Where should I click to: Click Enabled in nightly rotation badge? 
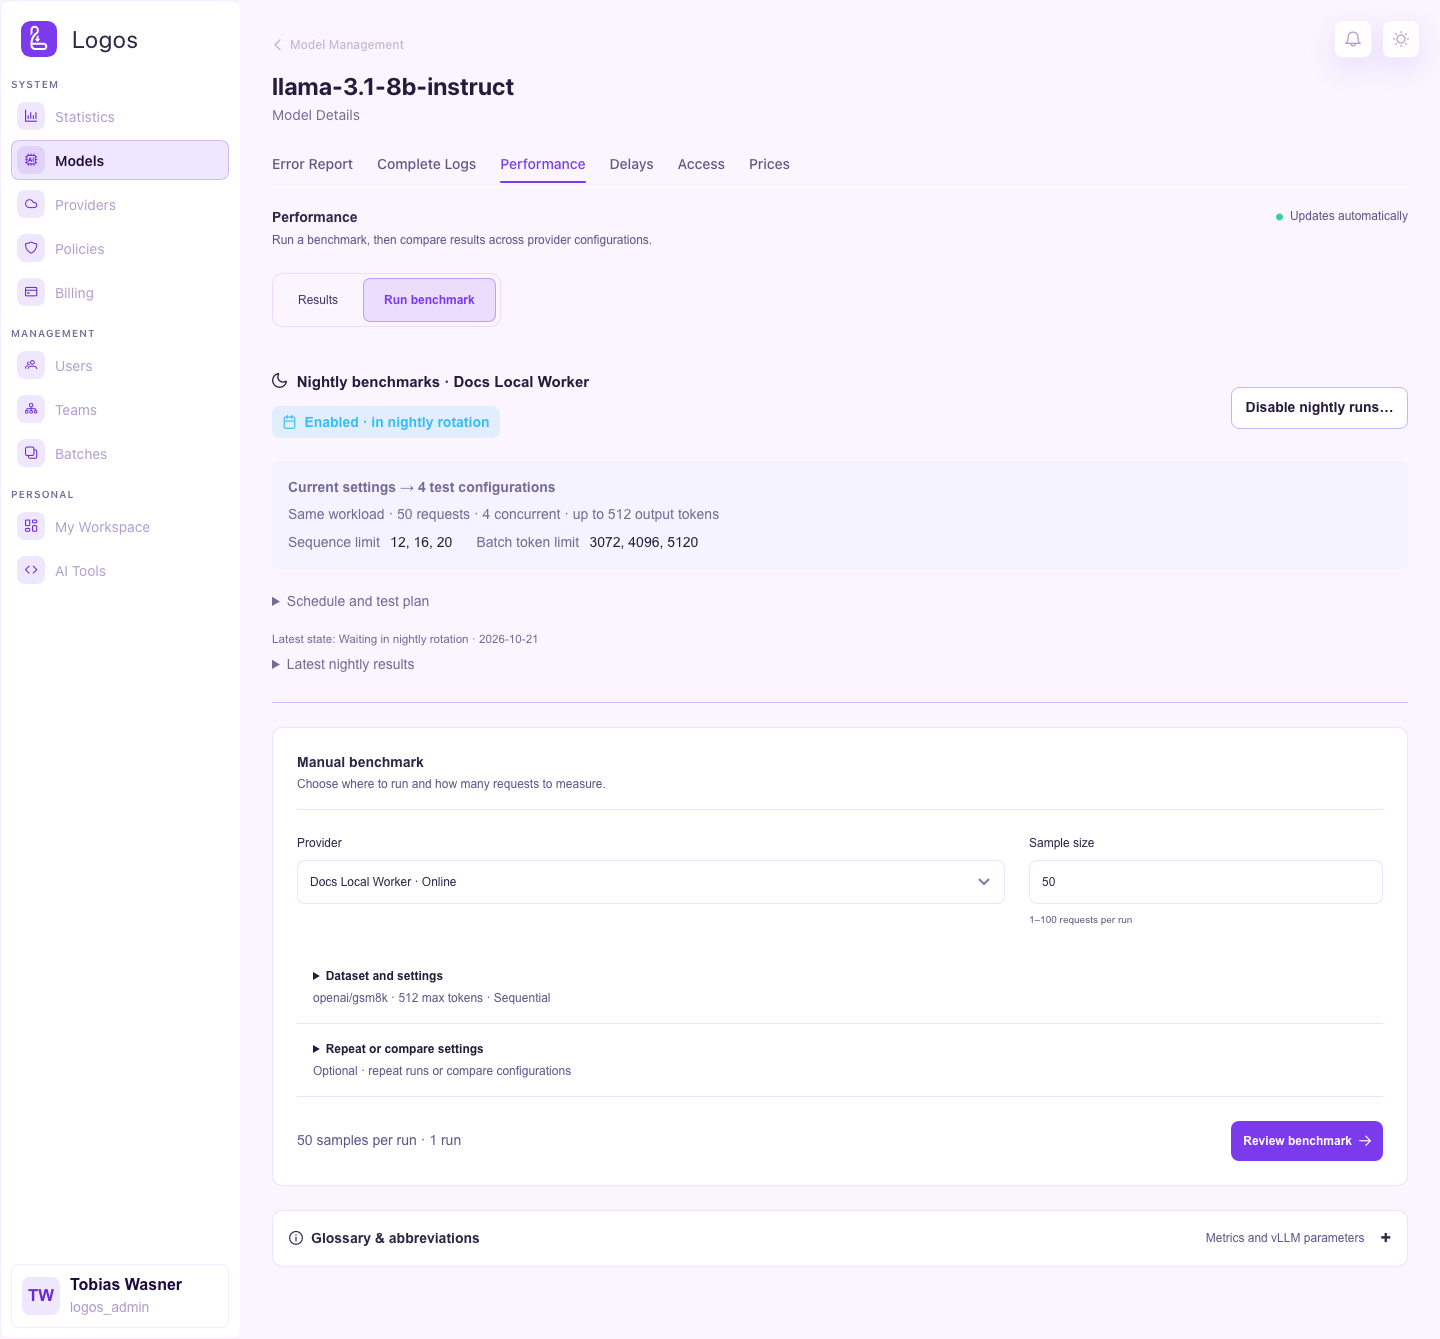tap(386, 422)
